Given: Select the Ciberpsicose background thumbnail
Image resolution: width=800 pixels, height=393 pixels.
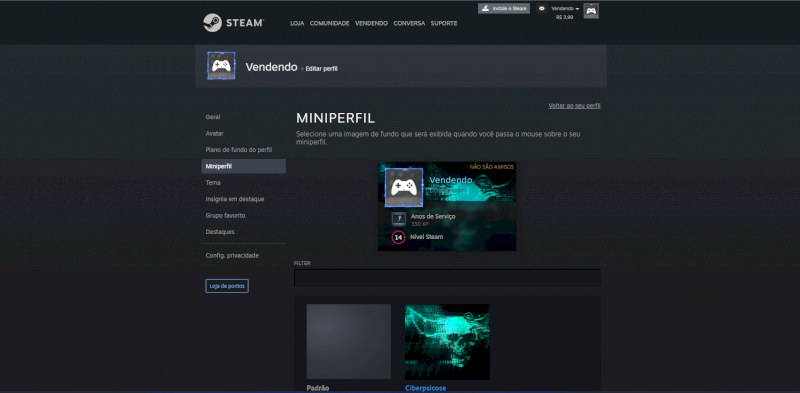Looking at the screenshot, I should coord(447,341).
